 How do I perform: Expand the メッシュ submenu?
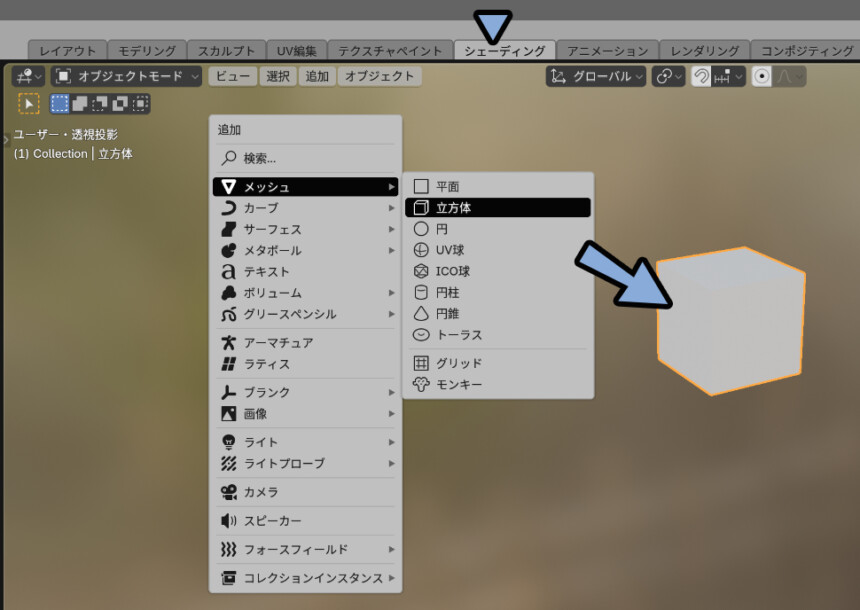pyautogui.click(x=305, y=187)
